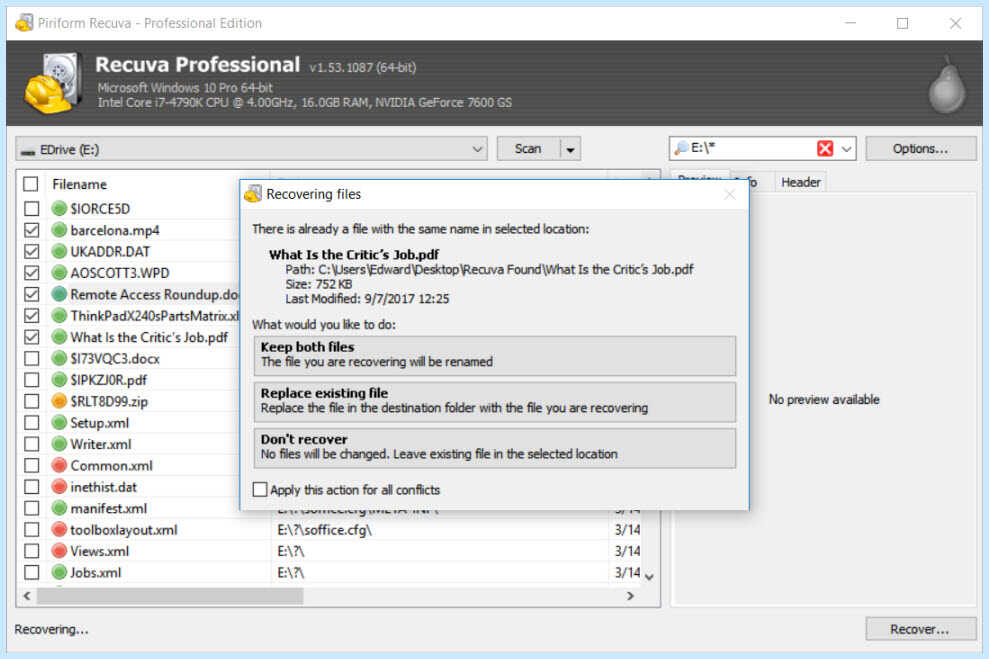Click the green status dot for barcelona.mp4
989x659 pixels.
[x=59, y=230]
